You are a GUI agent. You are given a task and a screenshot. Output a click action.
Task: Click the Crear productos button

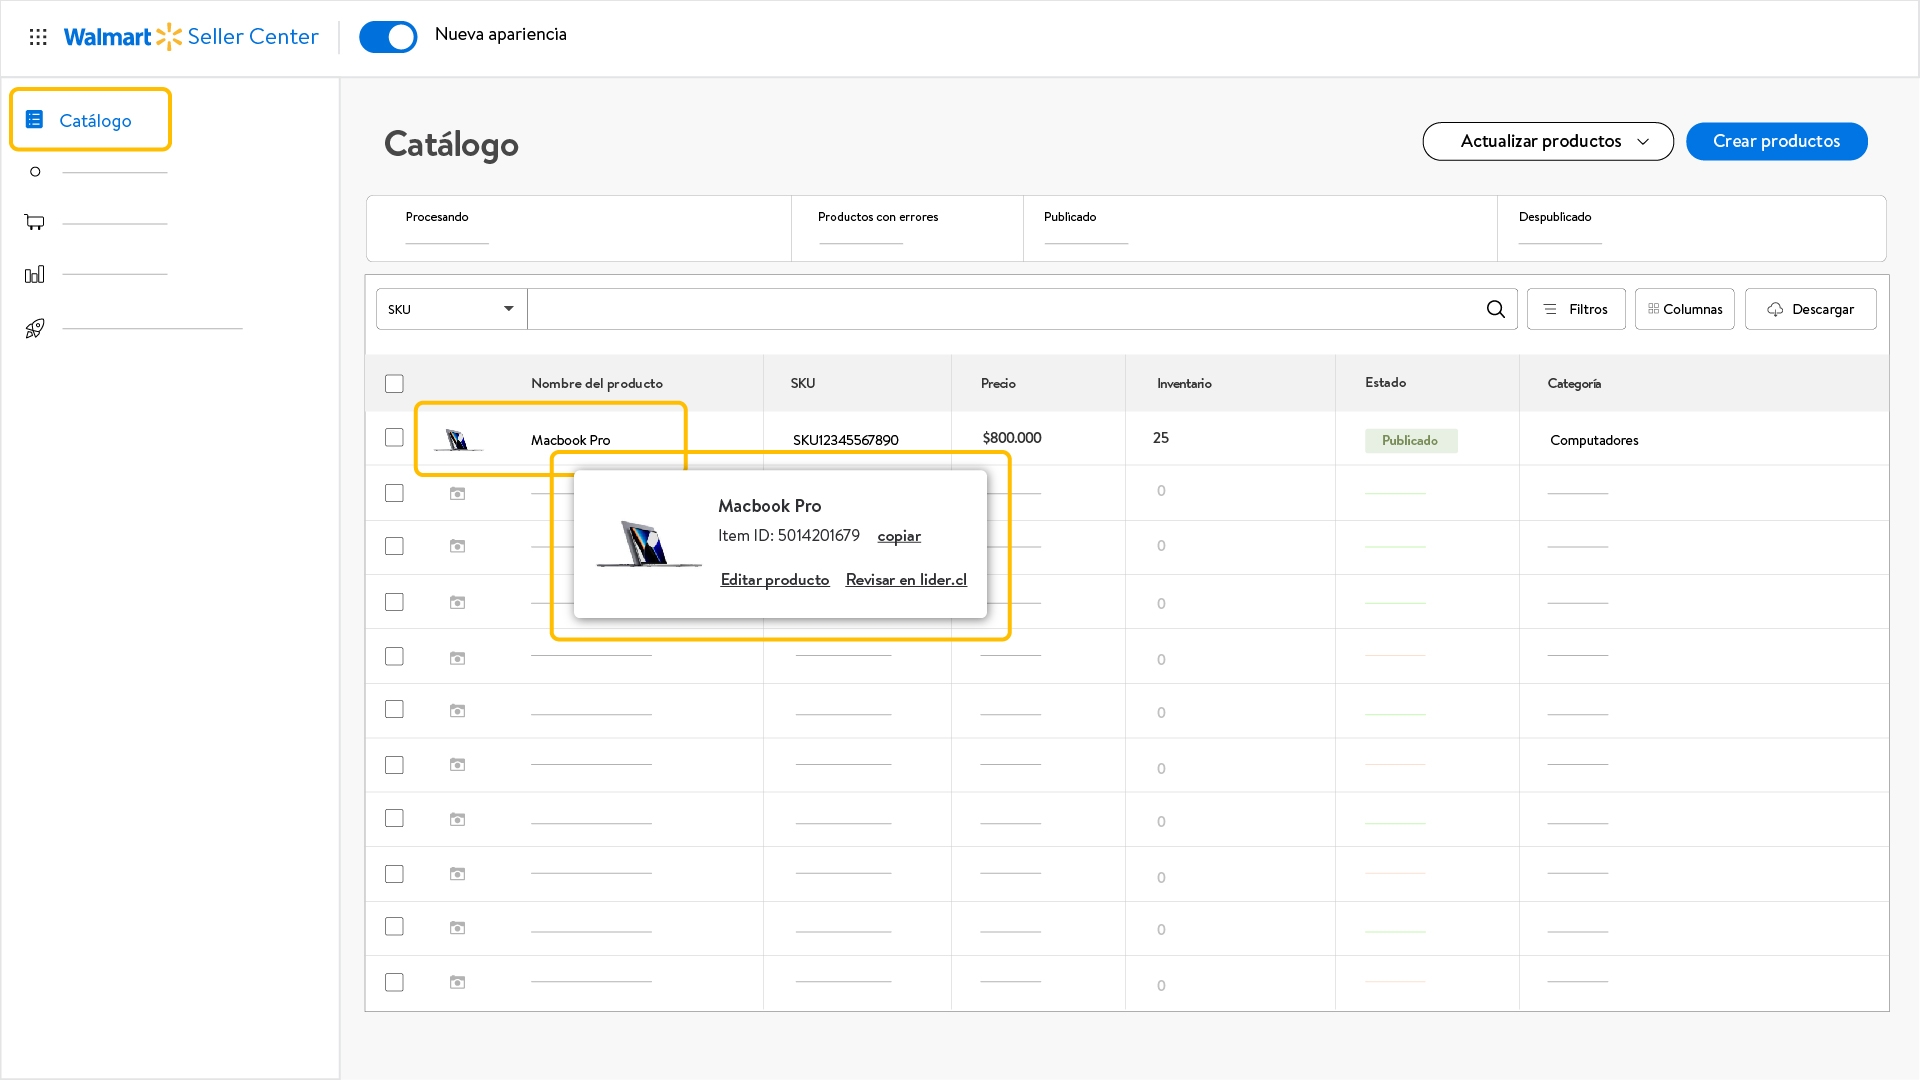point(1776,141)
